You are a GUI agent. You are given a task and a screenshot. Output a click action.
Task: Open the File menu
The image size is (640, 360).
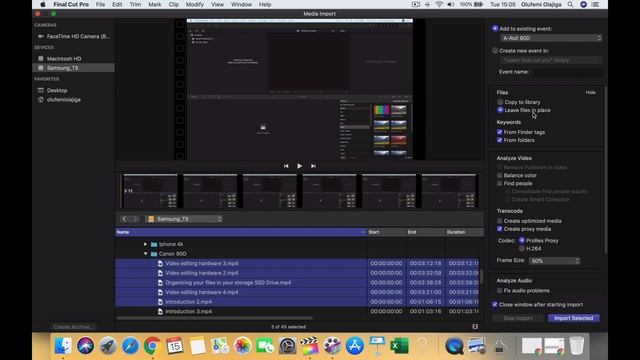(100, 4)
